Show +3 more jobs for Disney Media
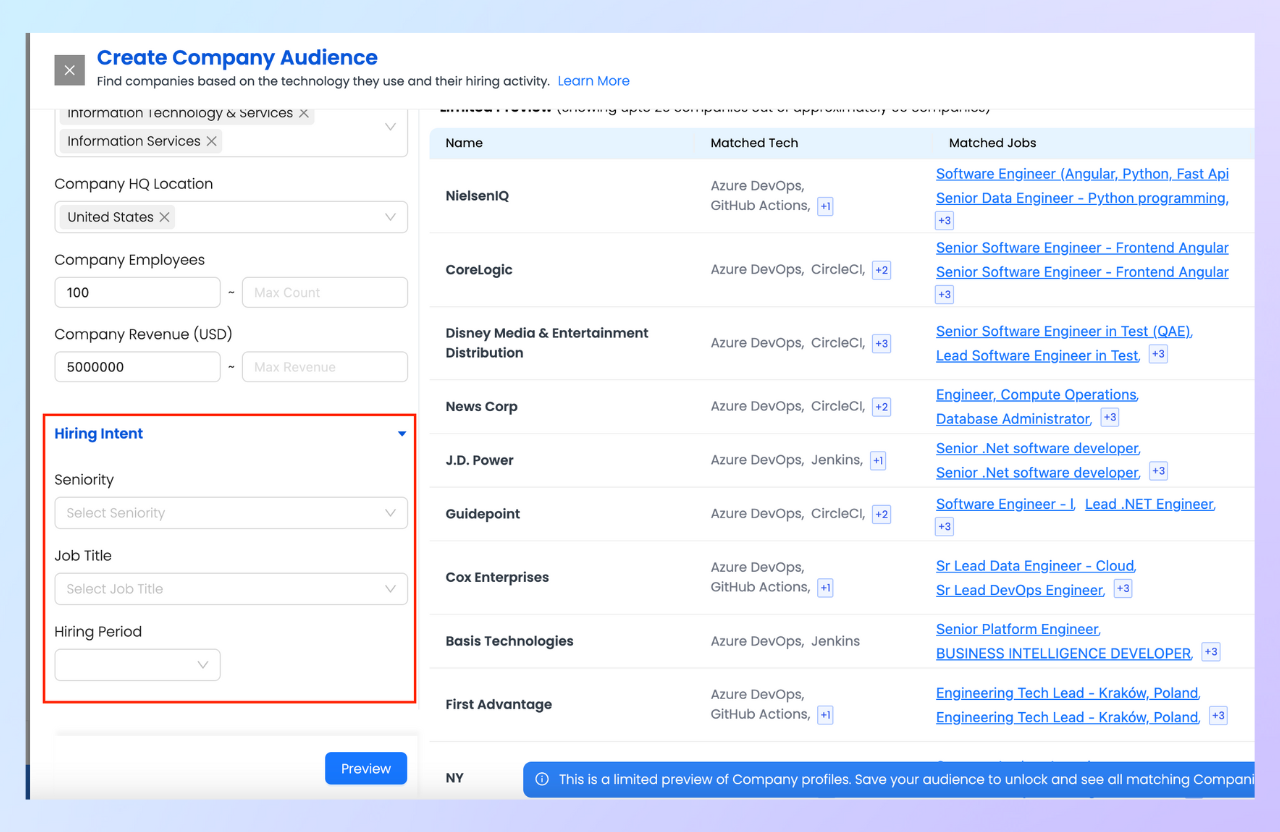 click(x=1157, y=354)
